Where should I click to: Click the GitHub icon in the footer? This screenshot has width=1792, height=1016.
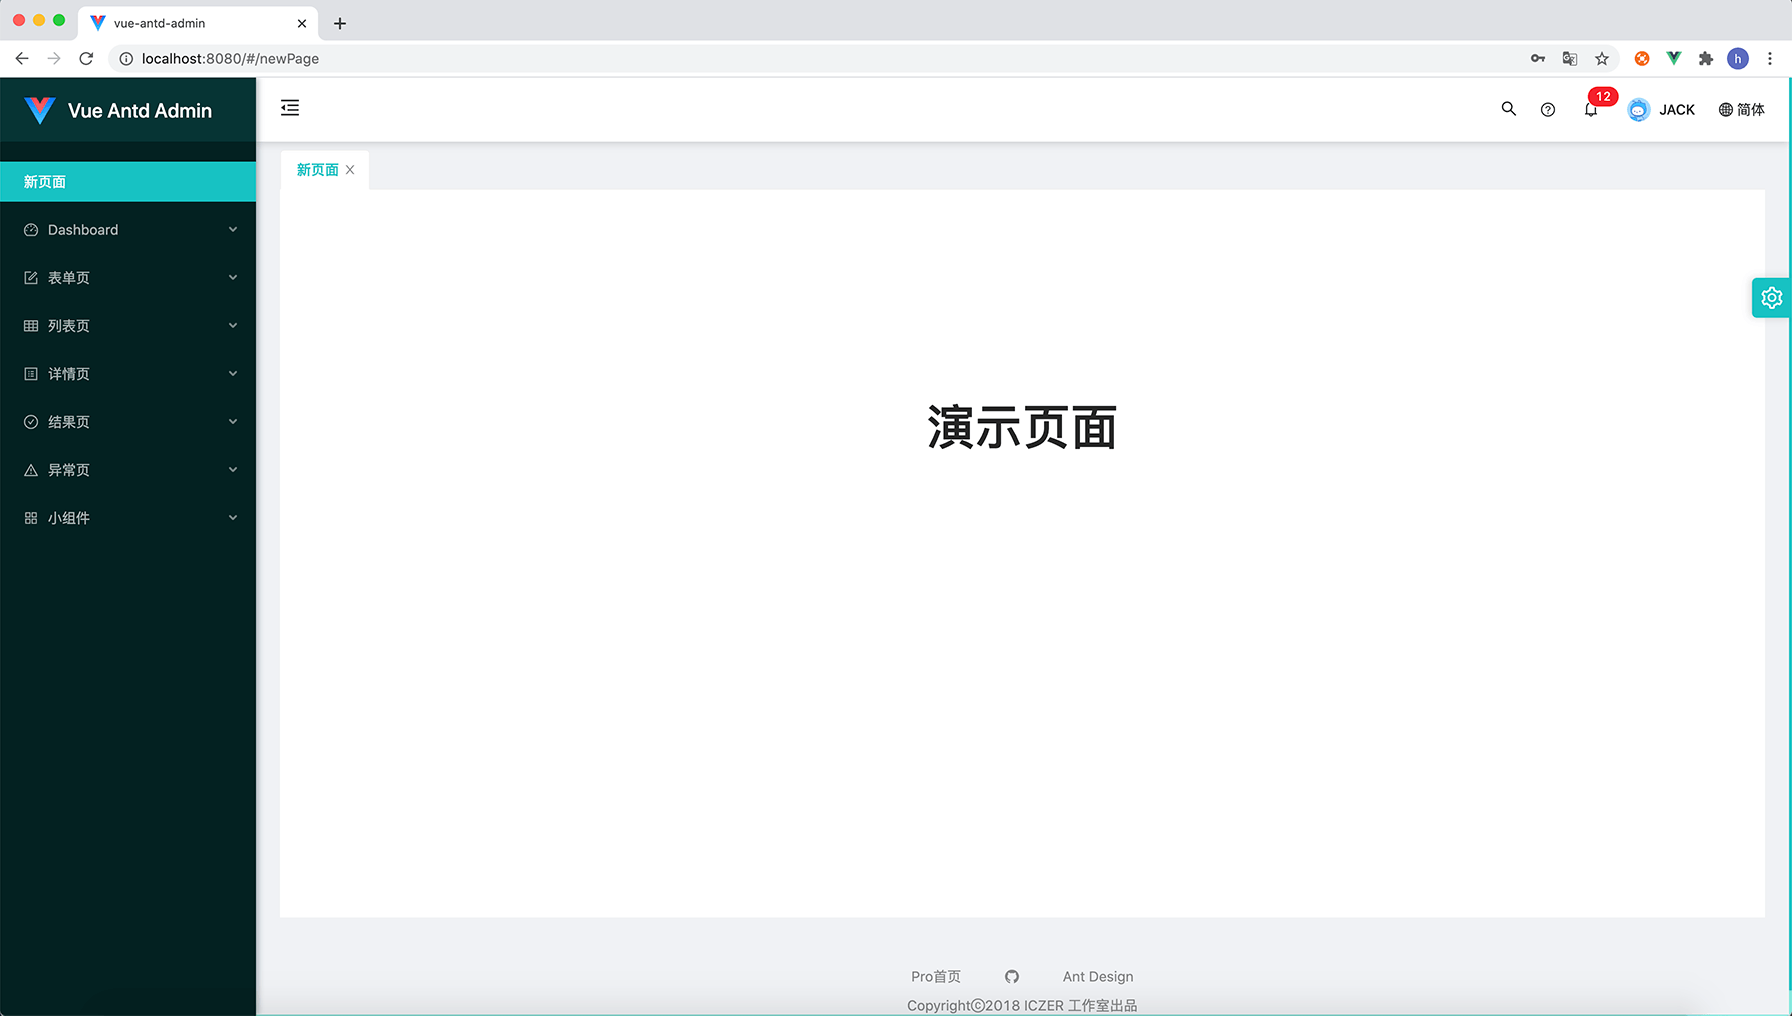(x=1011, y=976)
